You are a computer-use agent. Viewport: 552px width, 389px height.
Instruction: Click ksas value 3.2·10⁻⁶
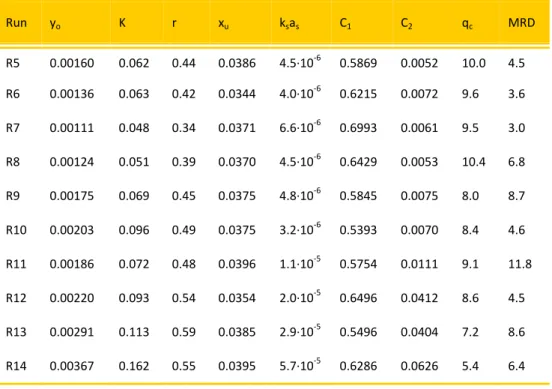300,228
